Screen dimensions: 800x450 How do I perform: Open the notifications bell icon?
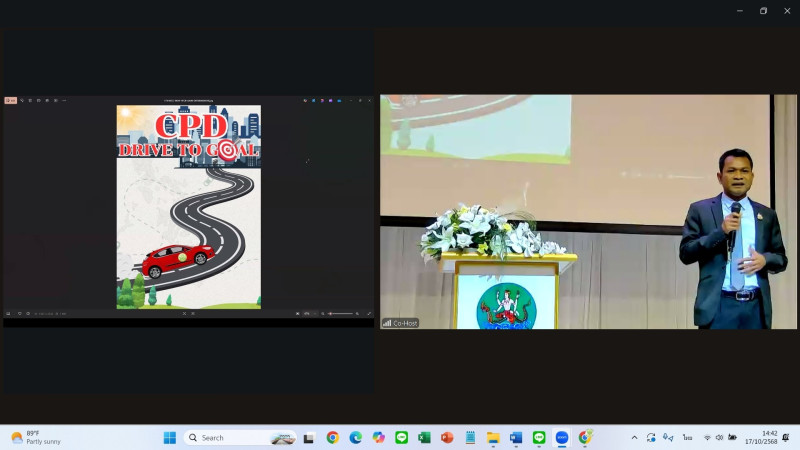pos(786,437)
